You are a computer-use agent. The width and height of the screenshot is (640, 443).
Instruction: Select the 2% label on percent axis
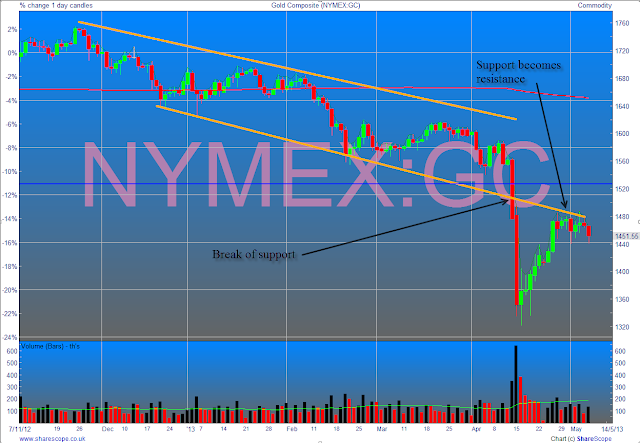pyautogui.click(x=13, y=29)
